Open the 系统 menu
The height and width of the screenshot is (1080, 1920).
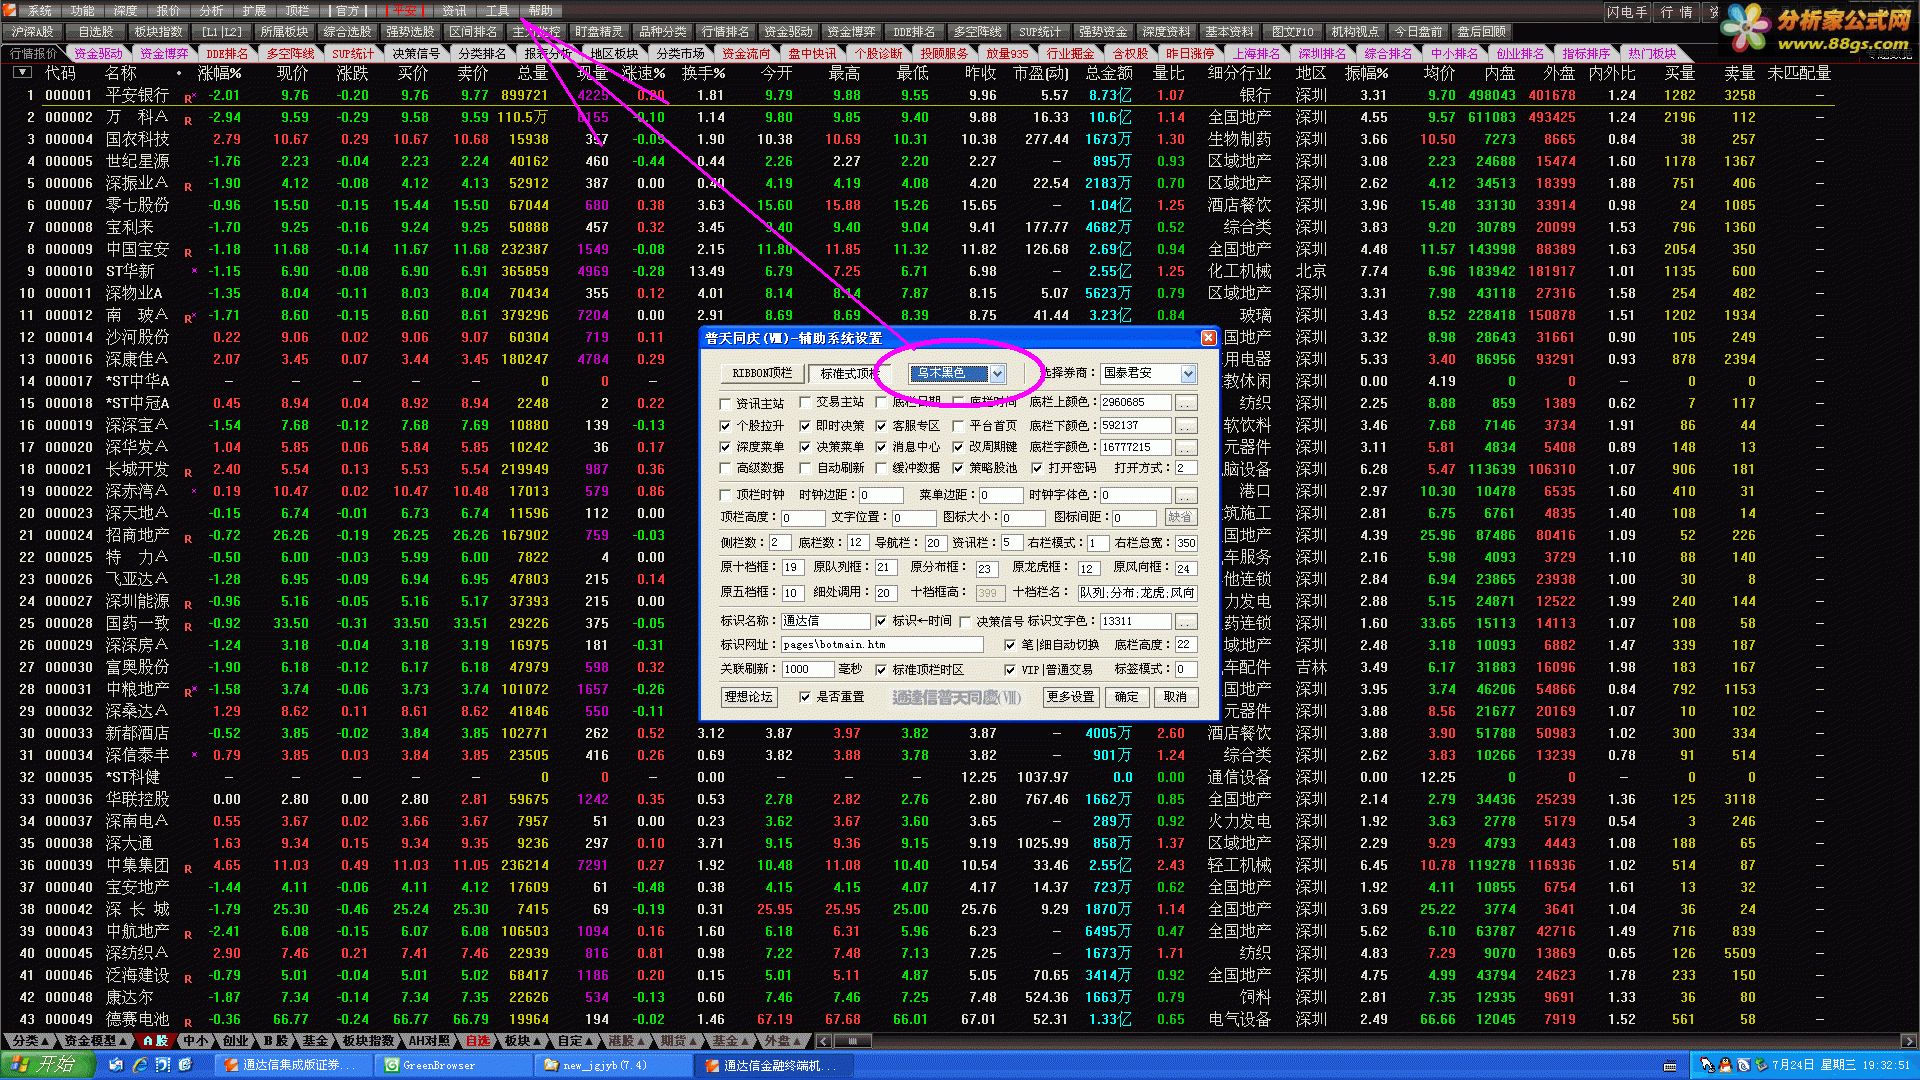coord(40,11)
